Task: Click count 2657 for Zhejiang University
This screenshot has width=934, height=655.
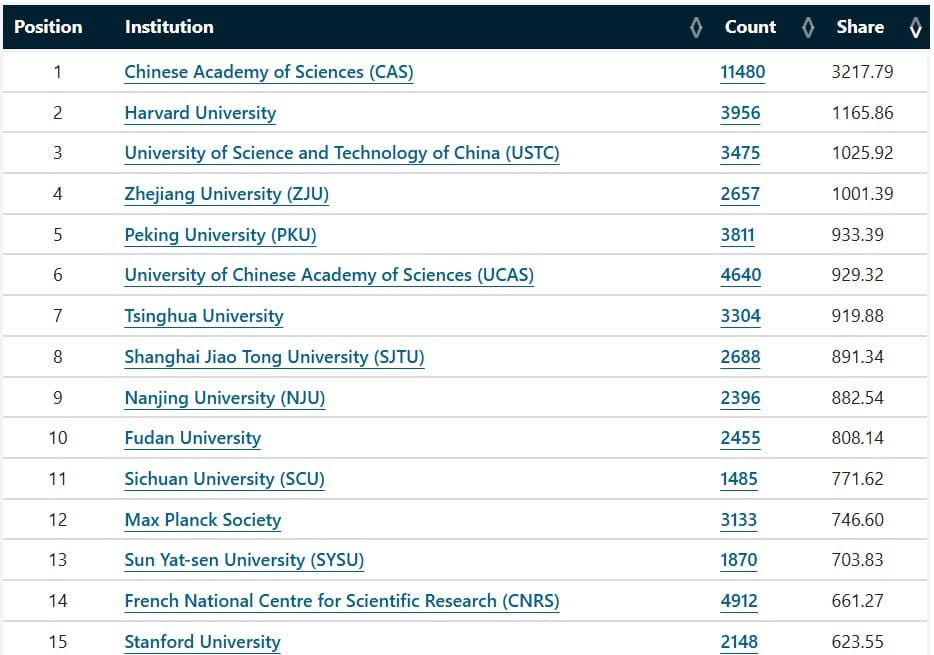Action: coord(740,195)
